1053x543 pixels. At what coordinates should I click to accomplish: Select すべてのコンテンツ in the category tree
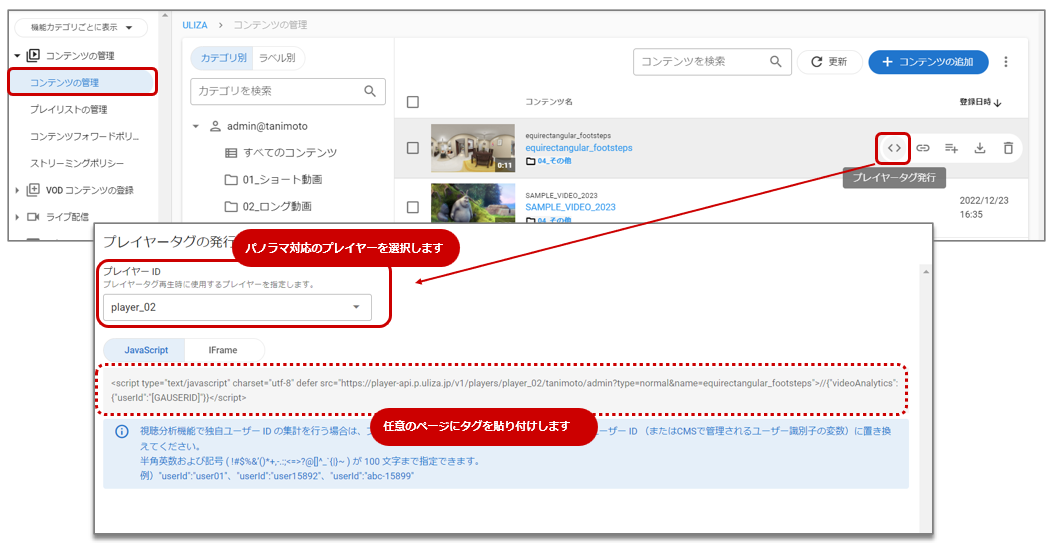[289, 153]
